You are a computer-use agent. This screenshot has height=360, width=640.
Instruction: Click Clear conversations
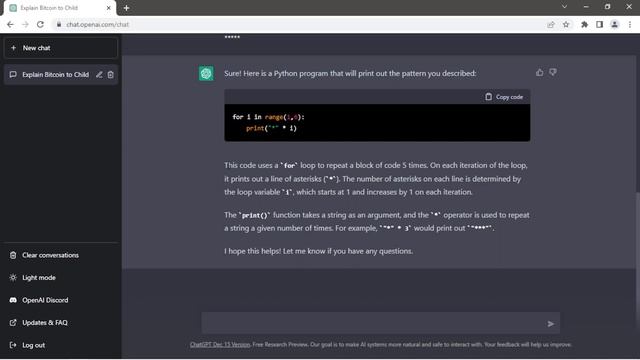coord(60,255)
